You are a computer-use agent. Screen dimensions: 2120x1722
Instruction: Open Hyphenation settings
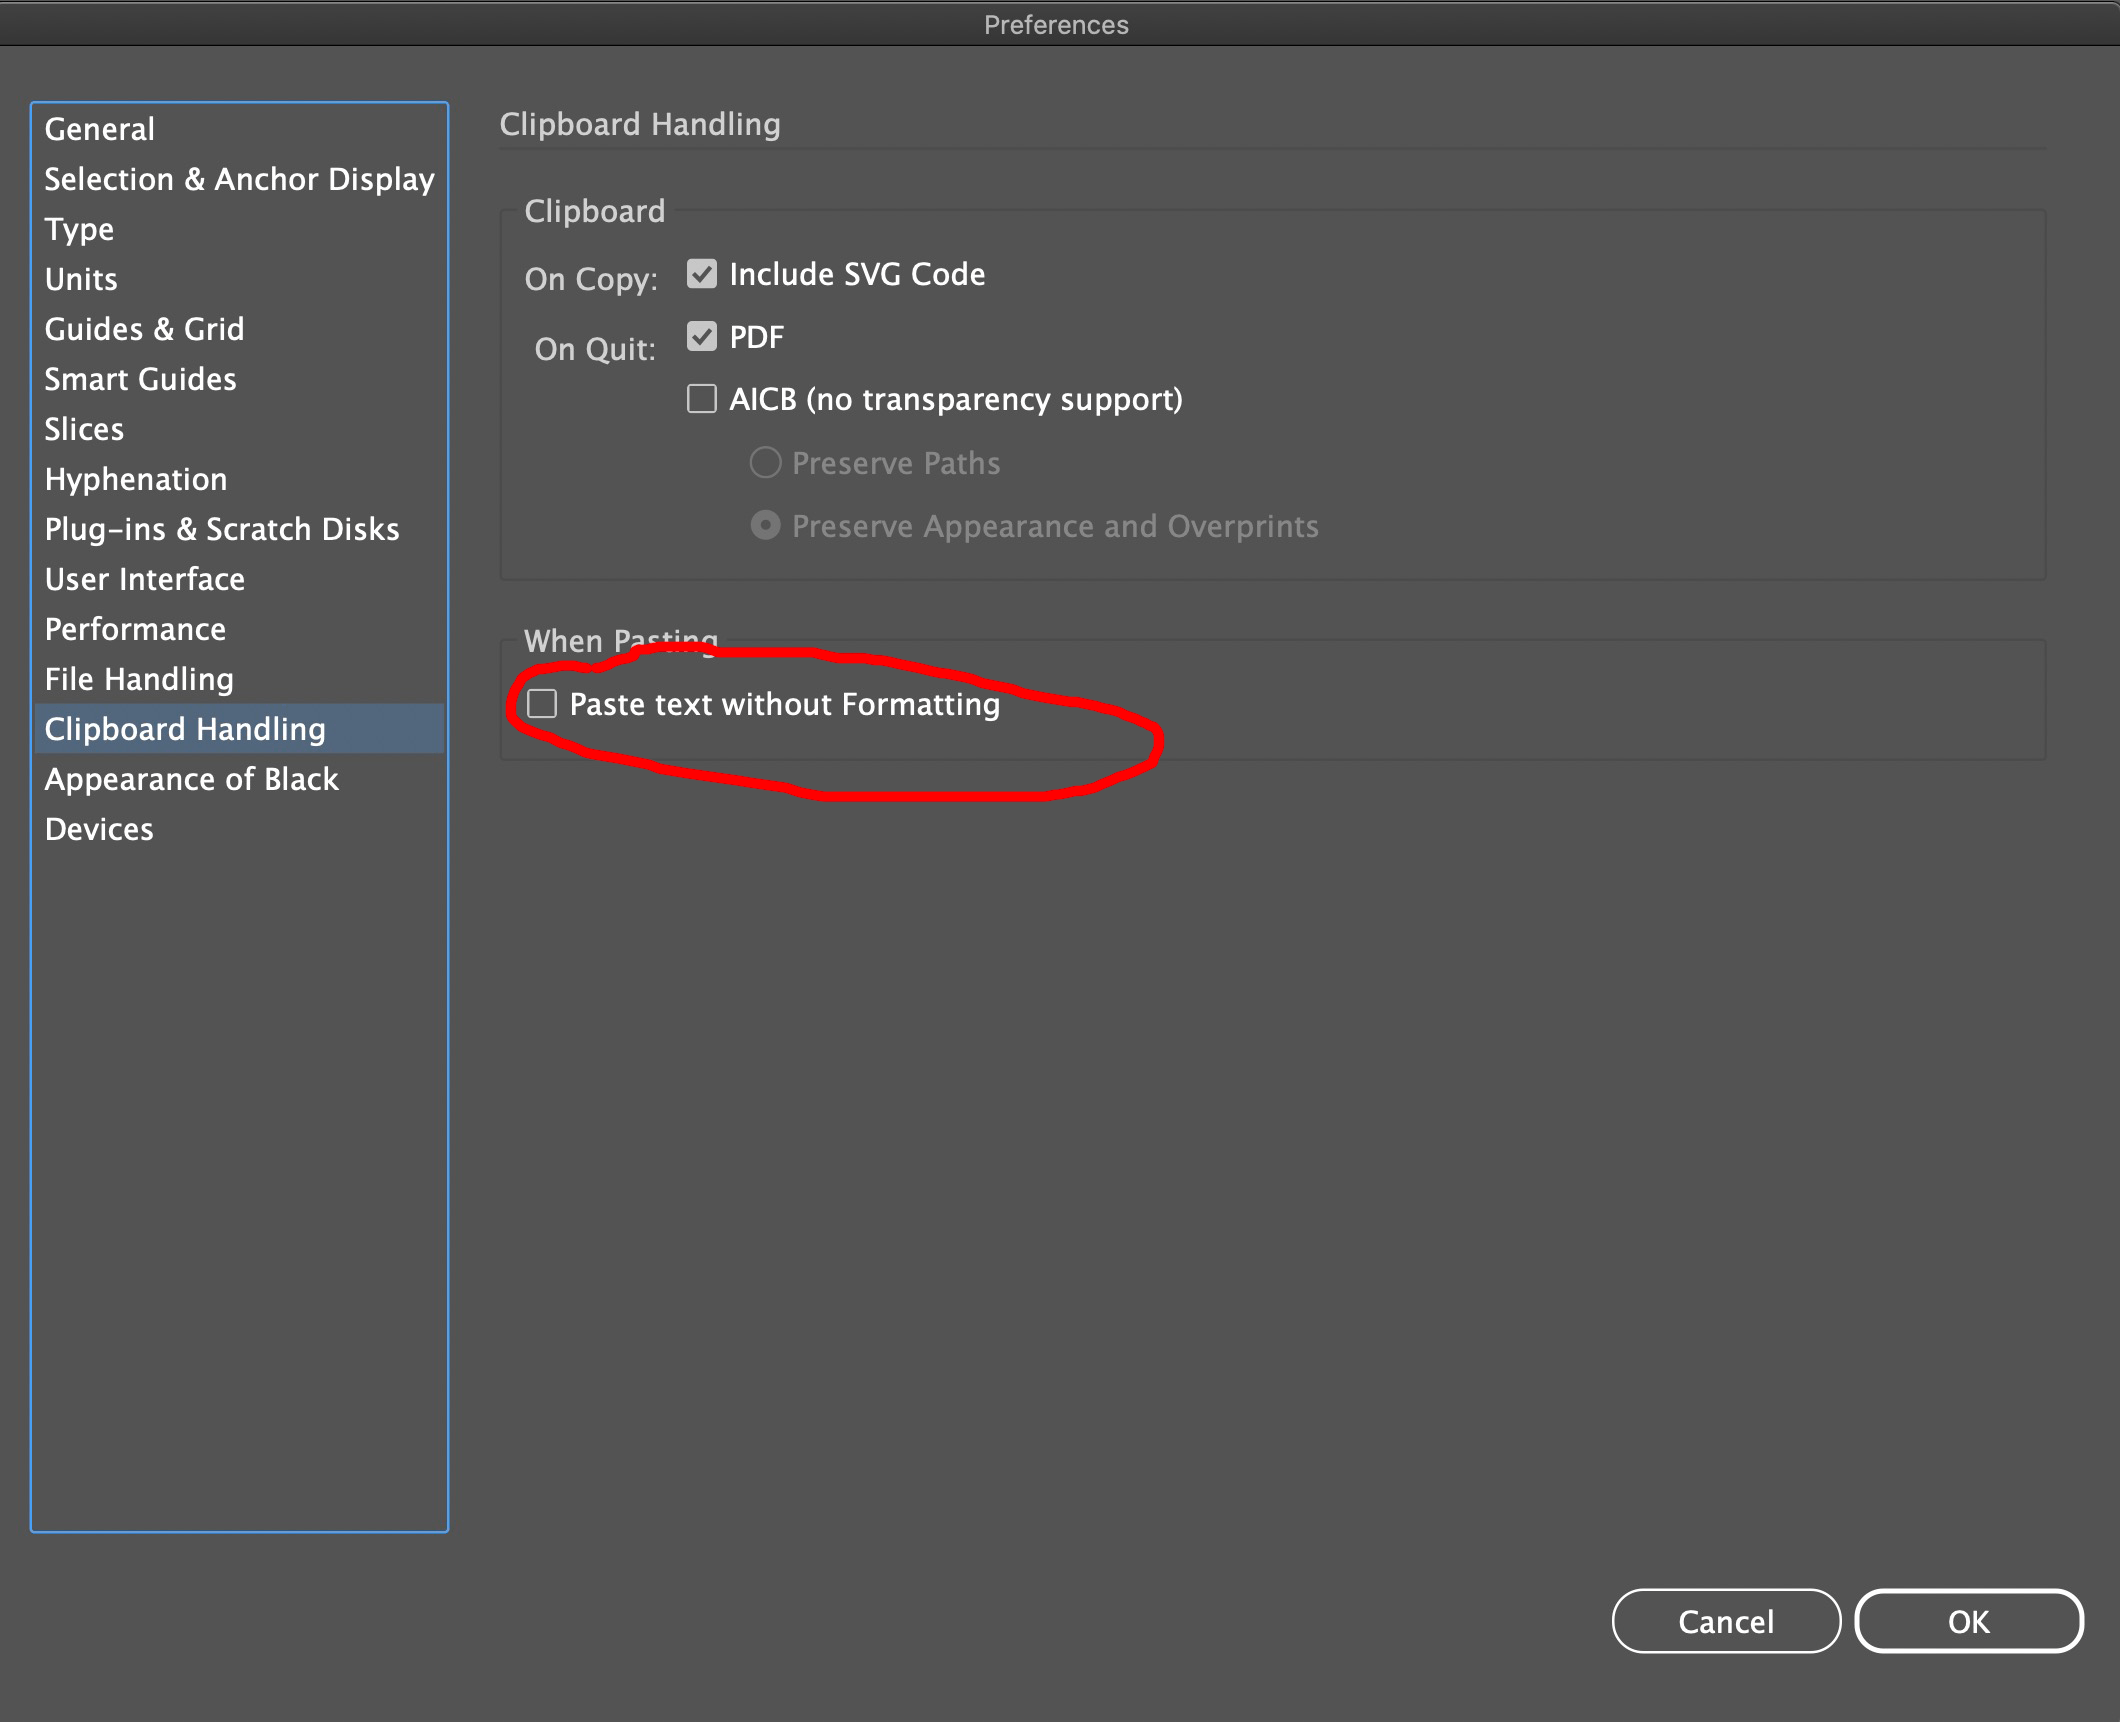[x=136, y=479]
